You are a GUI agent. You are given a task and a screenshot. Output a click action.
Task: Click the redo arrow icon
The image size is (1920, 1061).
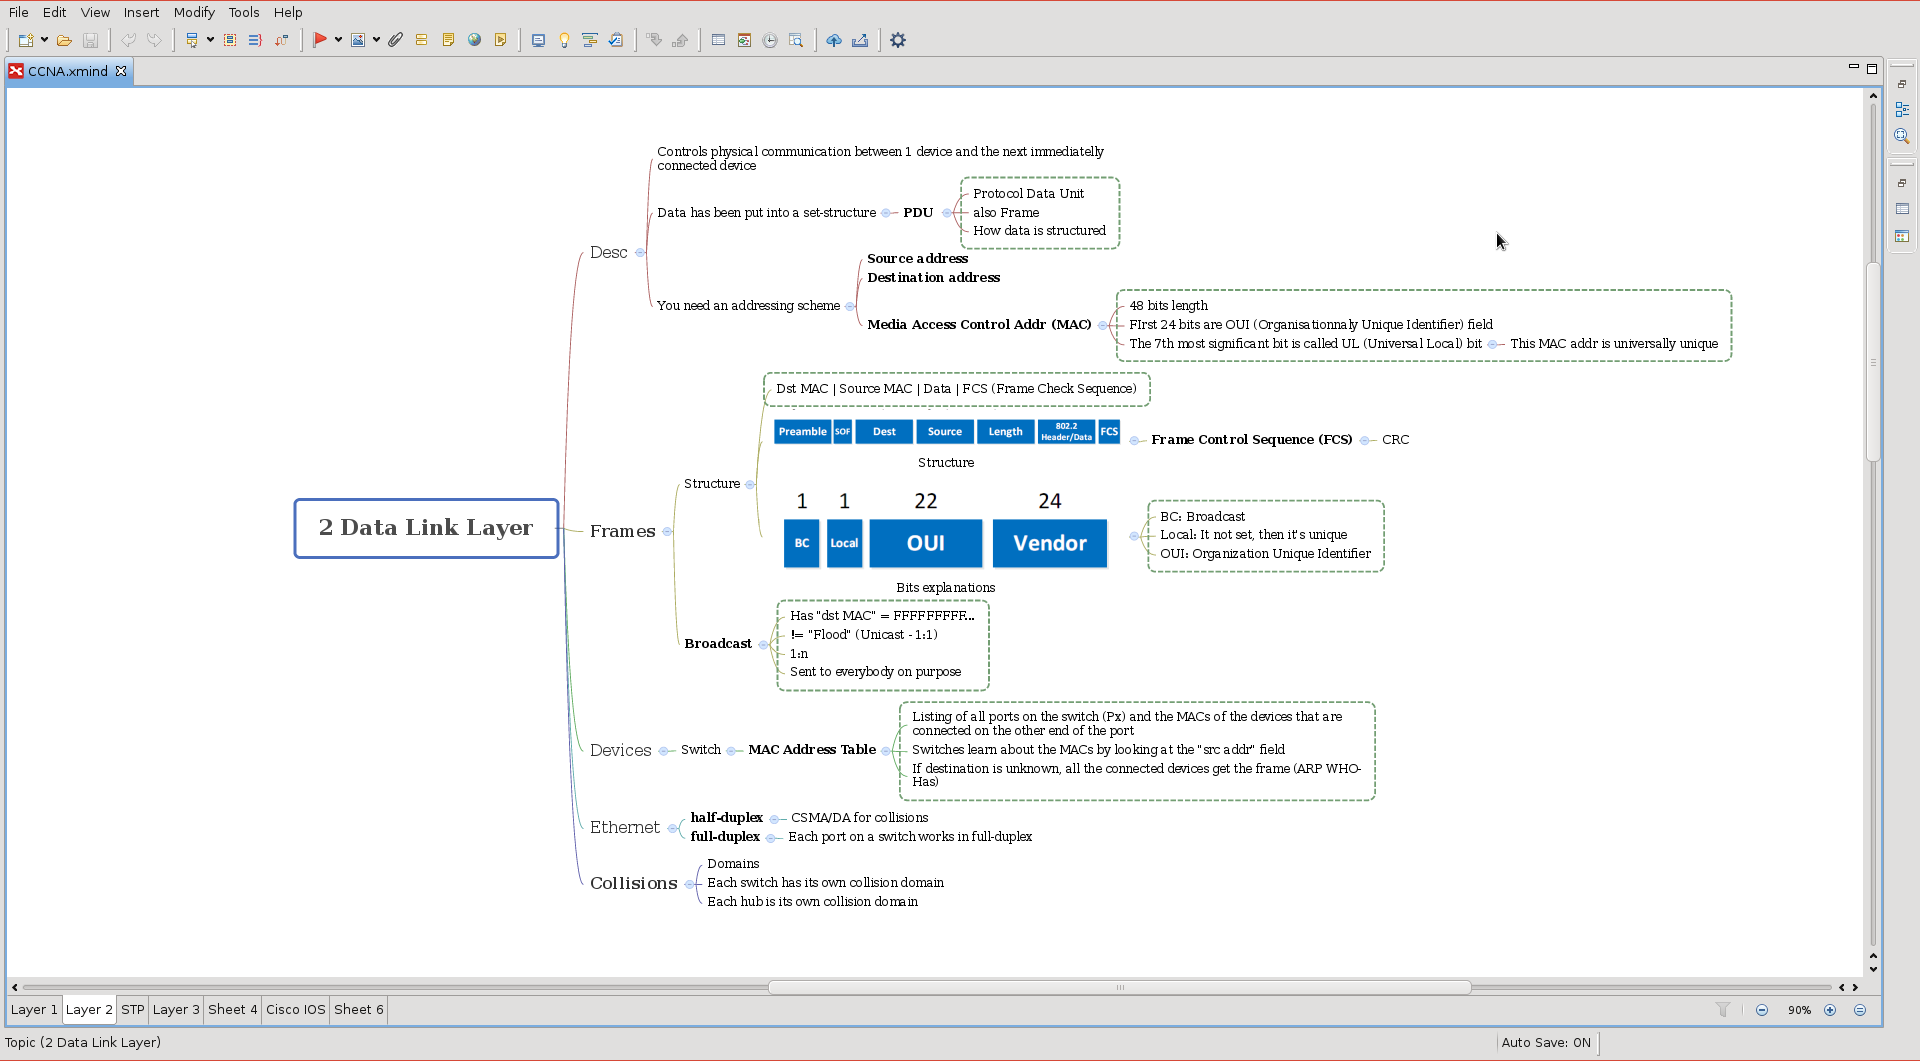point(154,40)
